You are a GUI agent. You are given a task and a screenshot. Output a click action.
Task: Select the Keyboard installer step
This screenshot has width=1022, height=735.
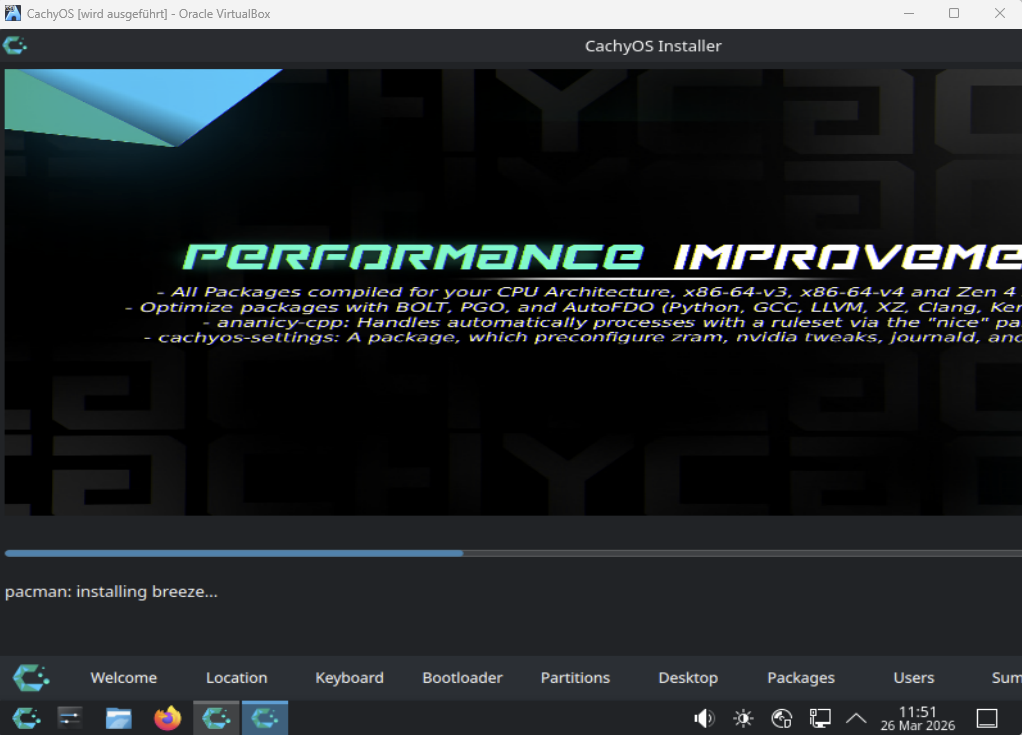(x=349, y=678)
